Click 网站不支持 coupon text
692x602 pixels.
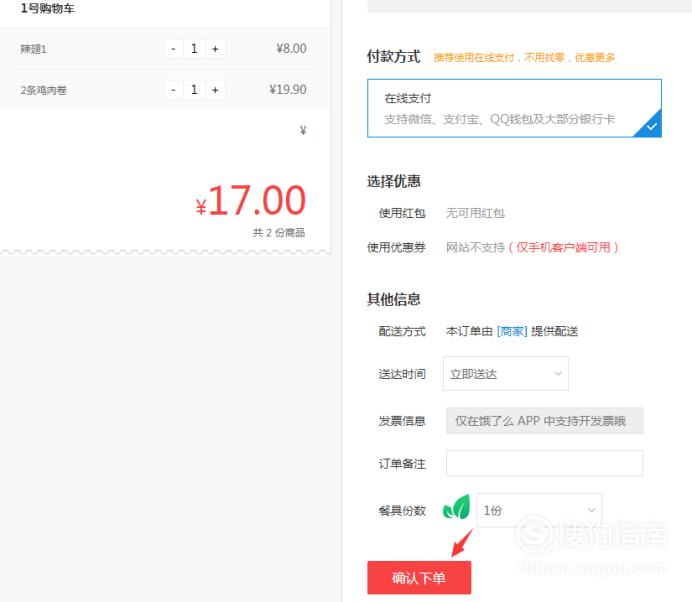pos(475,247)
